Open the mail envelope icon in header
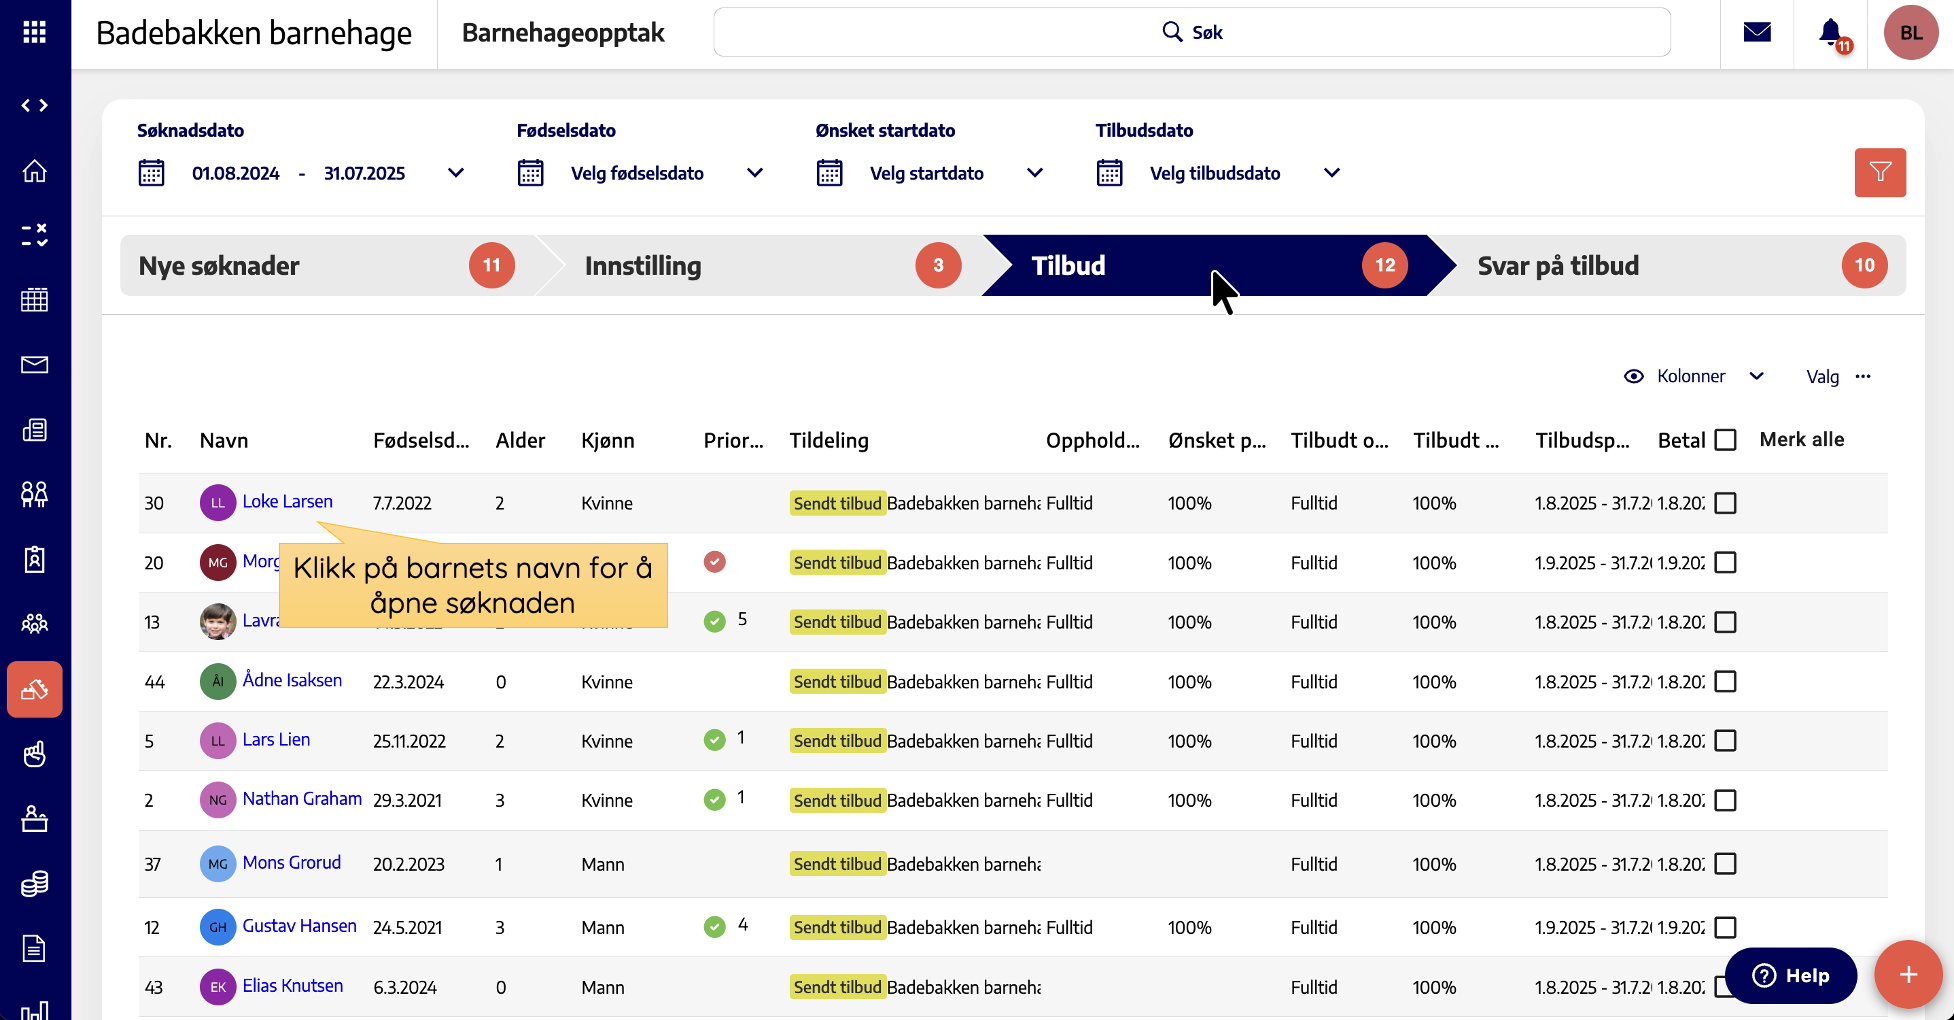Viewport: 1954px width, 1020px height. click(x=1757, y=33)
